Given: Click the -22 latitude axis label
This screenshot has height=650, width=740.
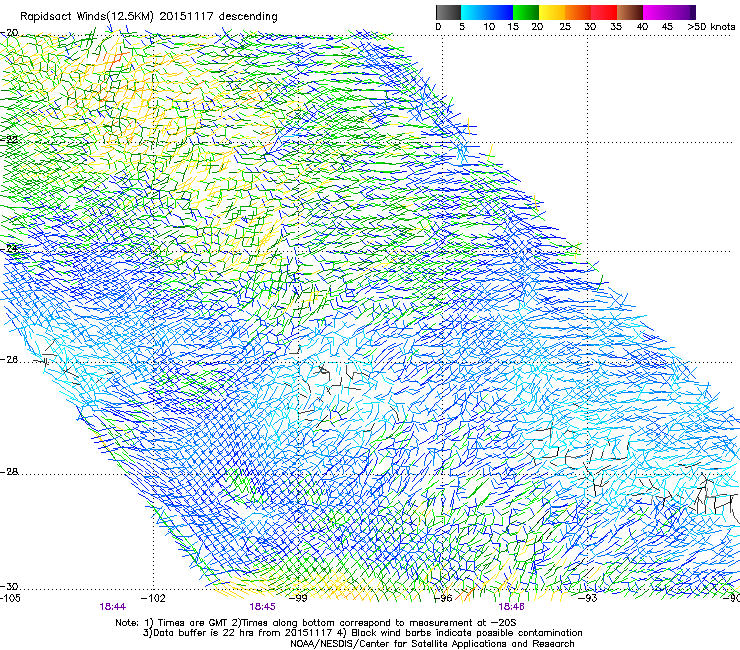Looking at the screenshot, I should click(10, 140).
